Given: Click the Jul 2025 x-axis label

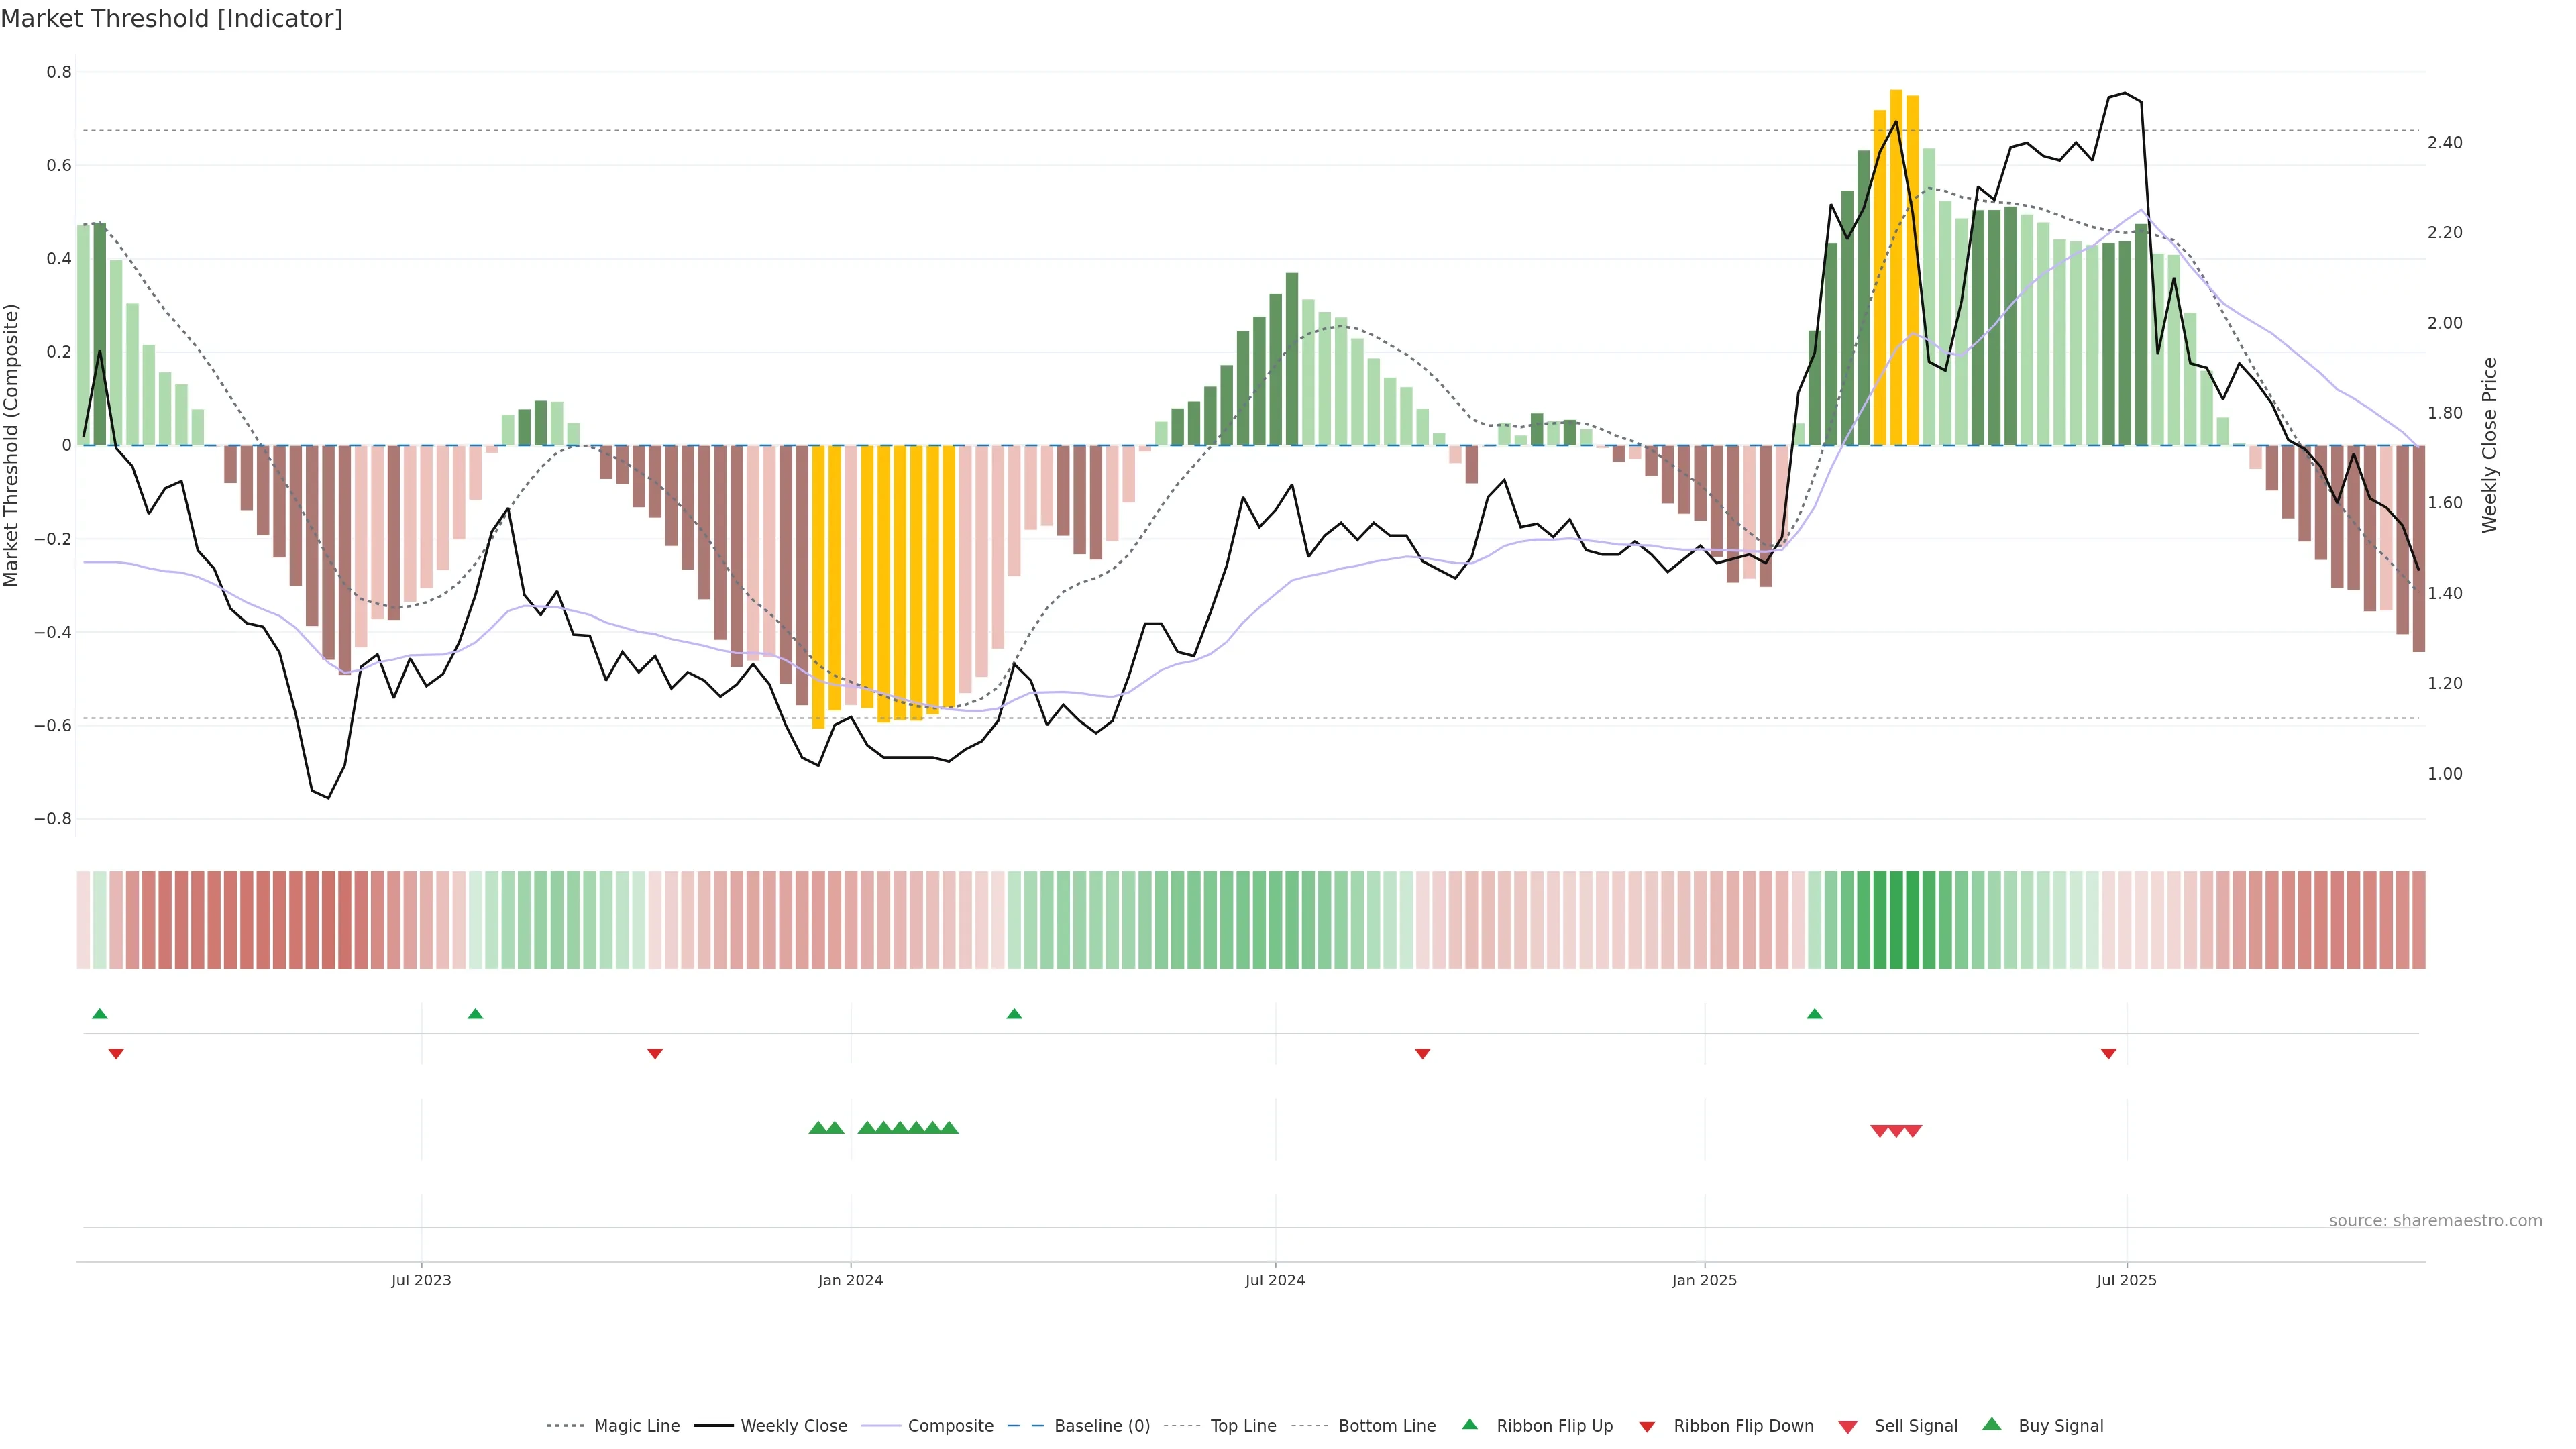Looking at the screenshot, I should pos(2126,1280).
